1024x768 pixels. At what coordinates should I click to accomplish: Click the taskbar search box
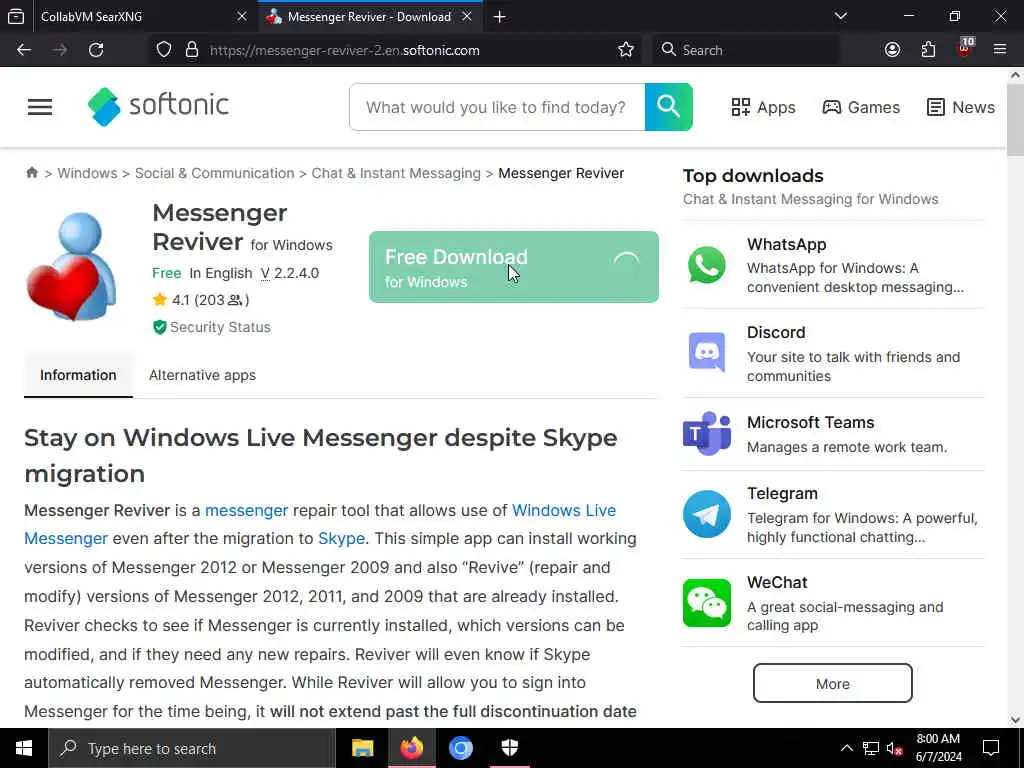point(192,748)
